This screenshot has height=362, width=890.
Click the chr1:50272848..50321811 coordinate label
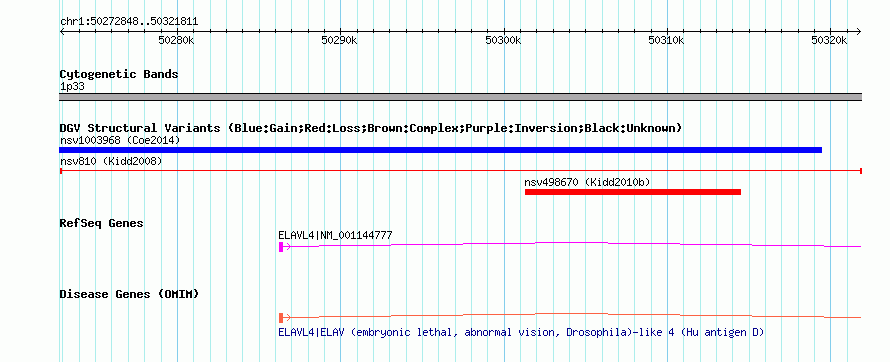click(129, 22)
